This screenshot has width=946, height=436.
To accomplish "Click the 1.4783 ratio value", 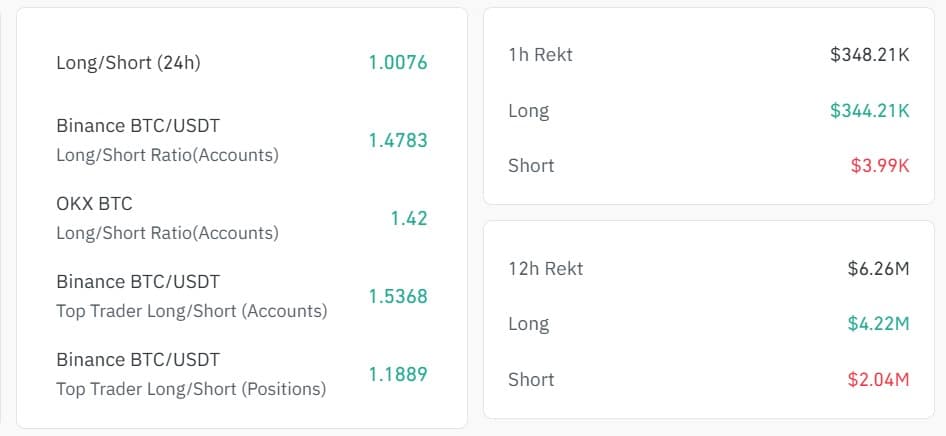I will (398, 141).
